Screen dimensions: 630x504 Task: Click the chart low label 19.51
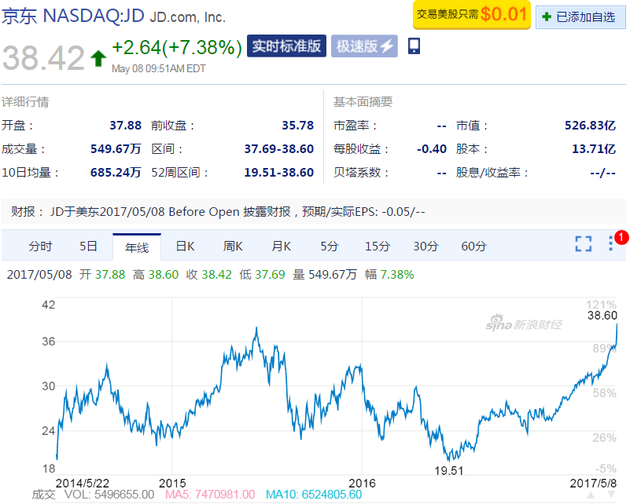pyautogui.click(x=449, y=471)
